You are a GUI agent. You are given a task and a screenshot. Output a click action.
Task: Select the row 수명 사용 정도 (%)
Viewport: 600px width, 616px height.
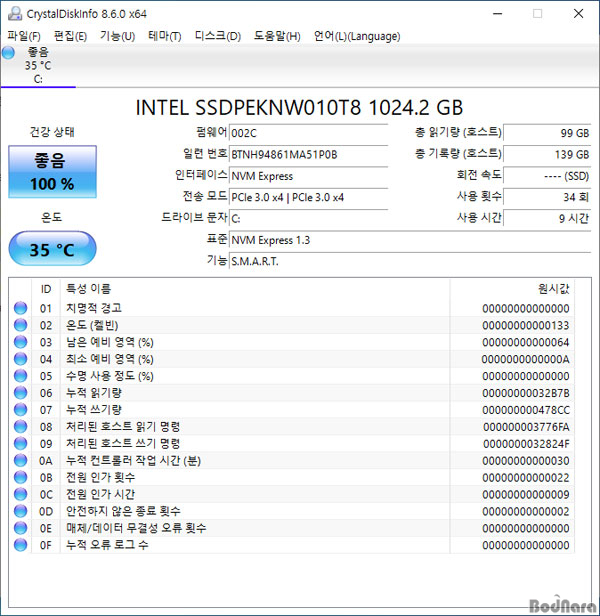point(292,376)
